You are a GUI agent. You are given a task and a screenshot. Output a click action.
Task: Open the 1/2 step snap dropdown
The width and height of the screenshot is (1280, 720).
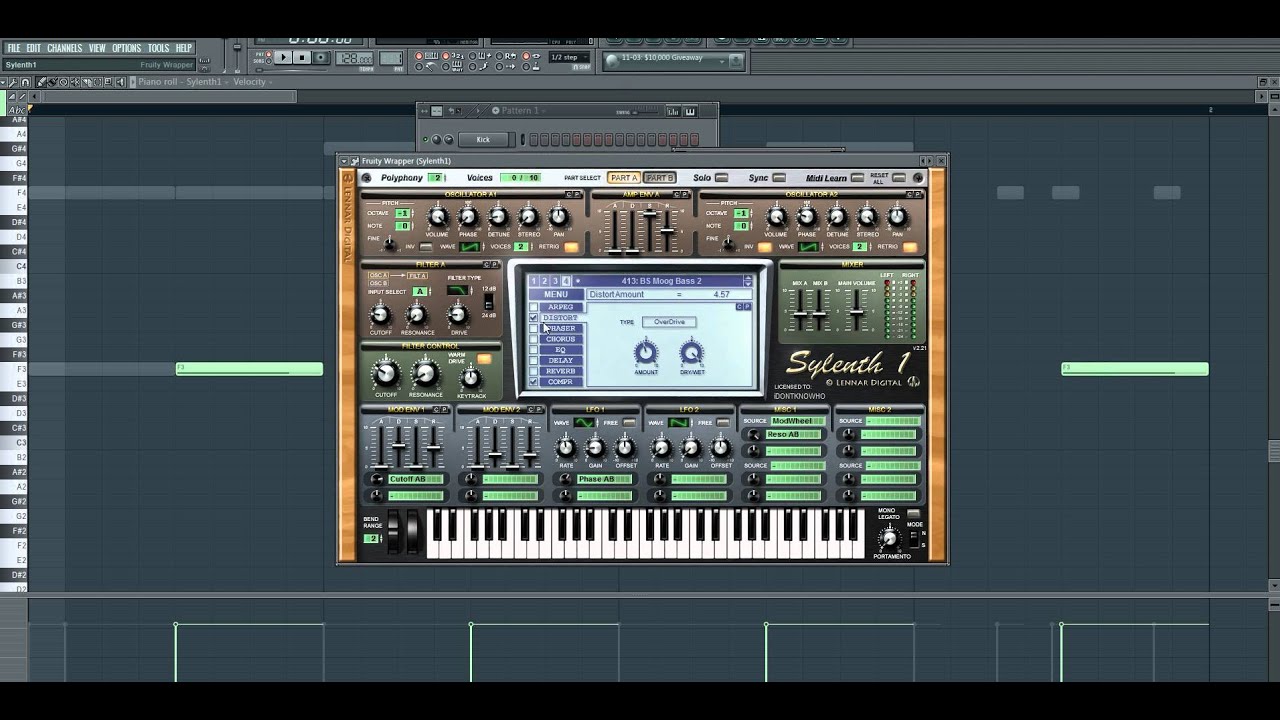[x=567, y=58]
